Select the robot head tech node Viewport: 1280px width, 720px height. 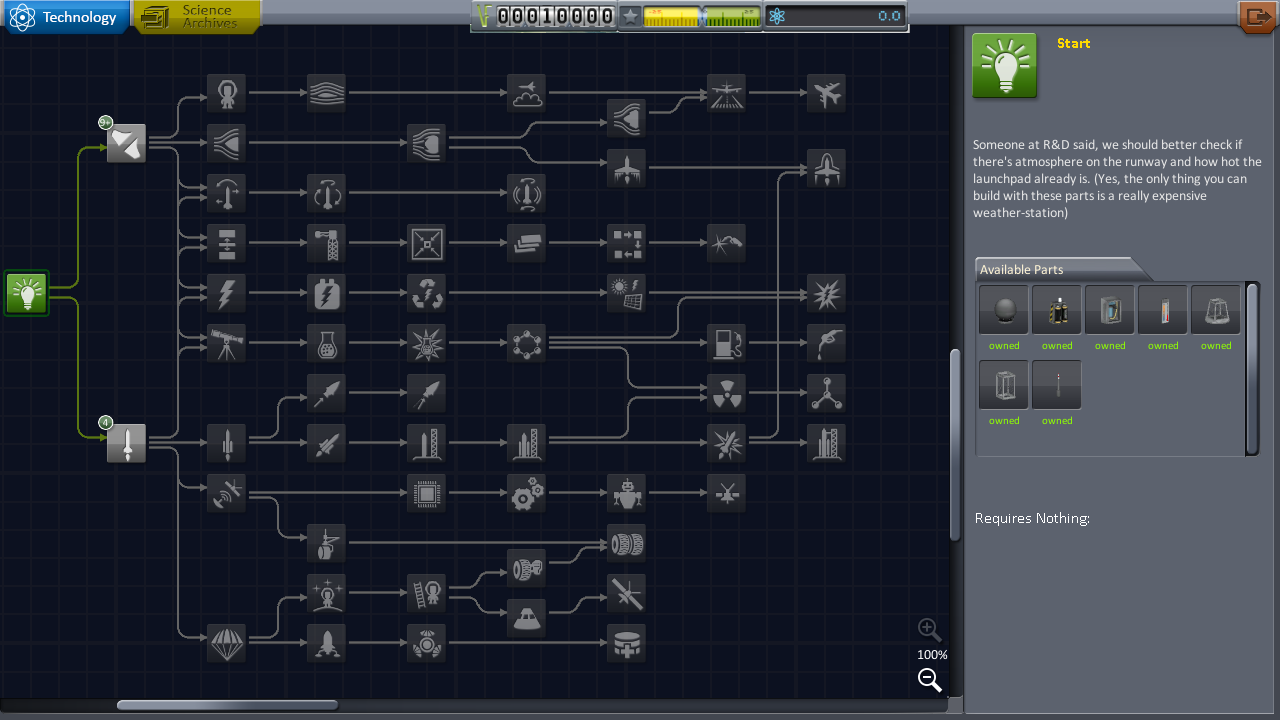(x=626, y=493)
